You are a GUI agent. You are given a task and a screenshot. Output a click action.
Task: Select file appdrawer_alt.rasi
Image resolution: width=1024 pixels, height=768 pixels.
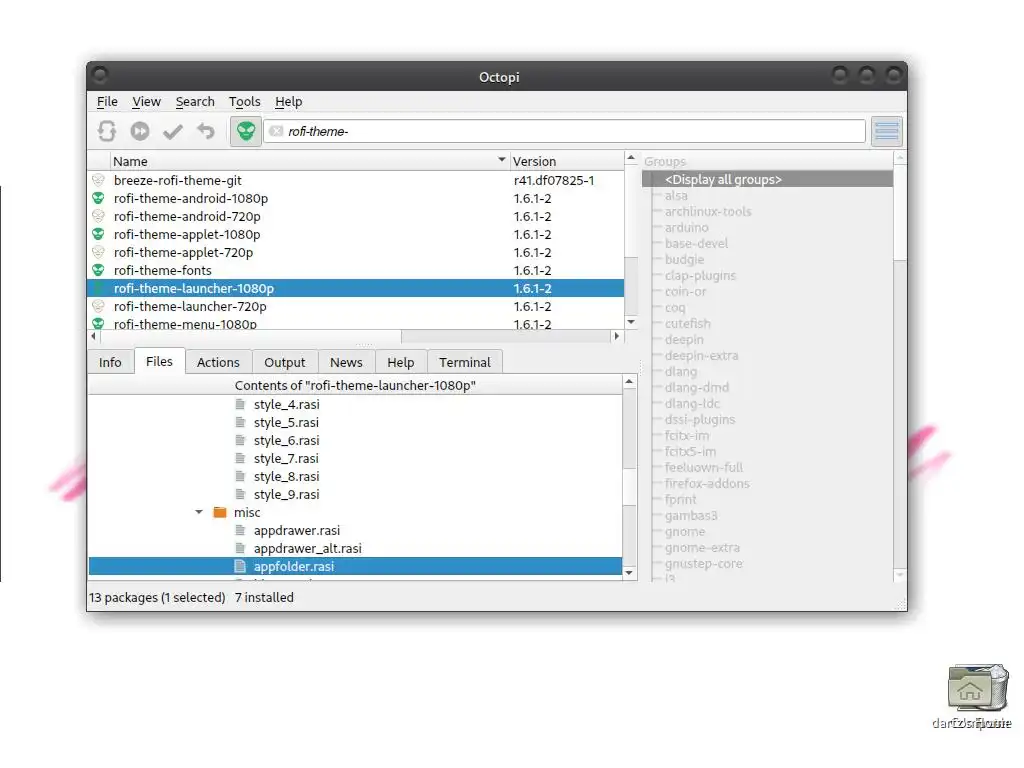coord(308,549)
